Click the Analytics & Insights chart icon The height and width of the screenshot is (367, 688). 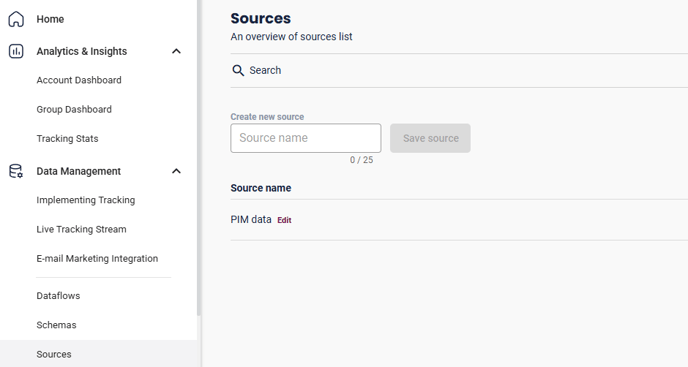click(x=16, y=51)
